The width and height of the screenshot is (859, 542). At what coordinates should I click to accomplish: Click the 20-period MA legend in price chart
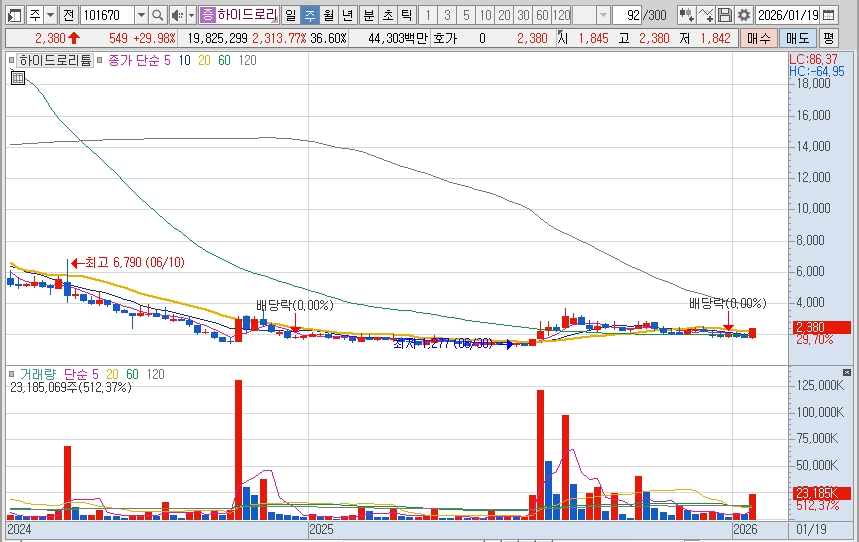point(204,60)
